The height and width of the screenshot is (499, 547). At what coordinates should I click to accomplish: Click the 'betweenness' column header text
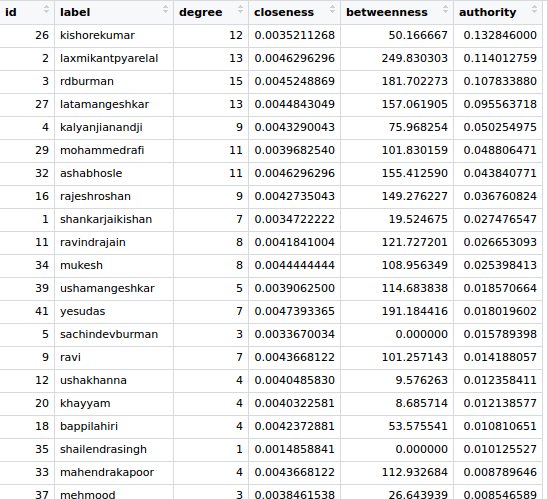(x=387, y=12)
